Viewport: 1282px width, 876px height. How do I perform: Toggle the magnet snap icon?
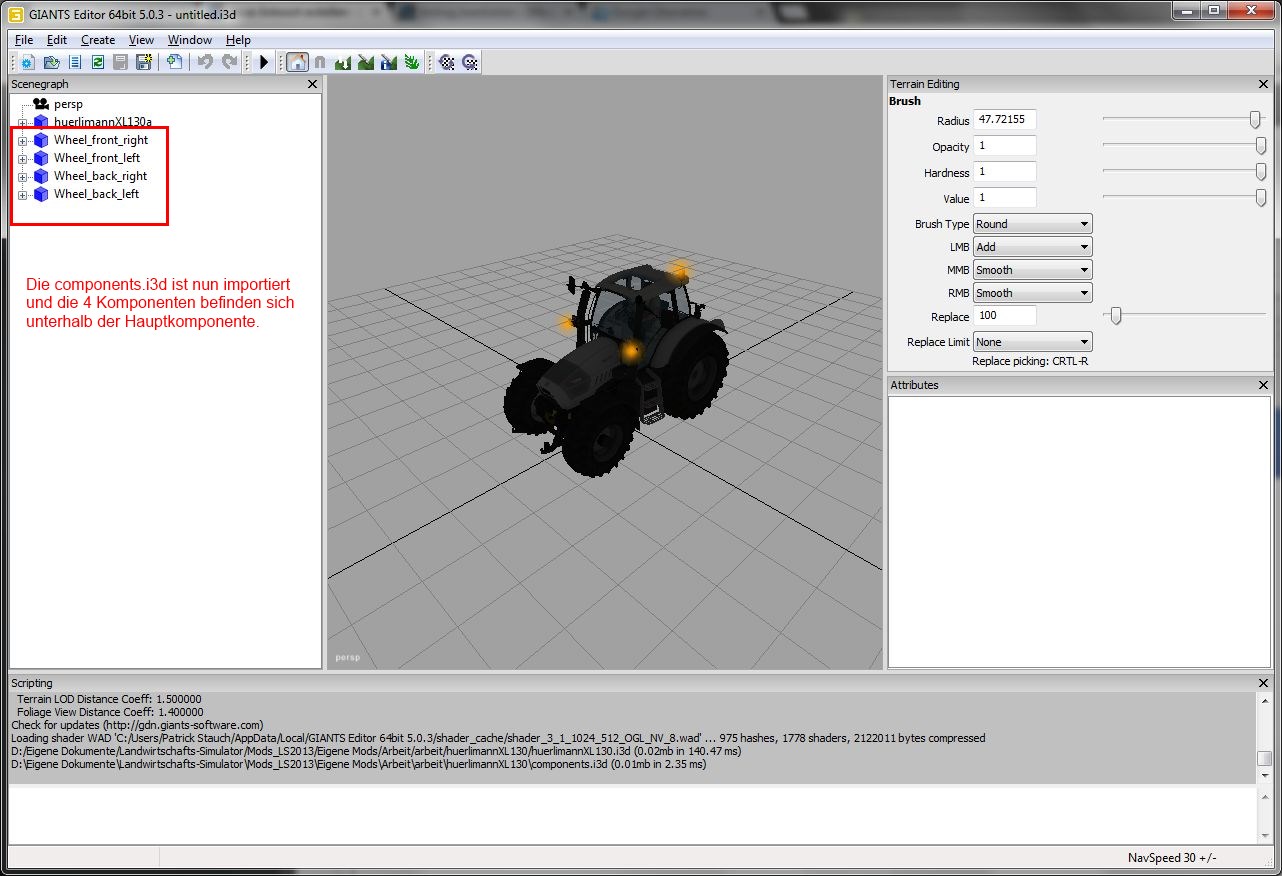(320, 62)
